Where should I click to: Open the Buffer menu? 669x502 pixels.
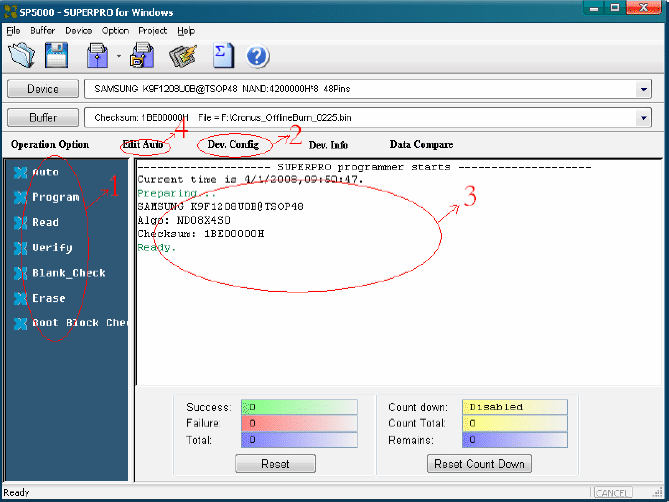tap(43, 31)
